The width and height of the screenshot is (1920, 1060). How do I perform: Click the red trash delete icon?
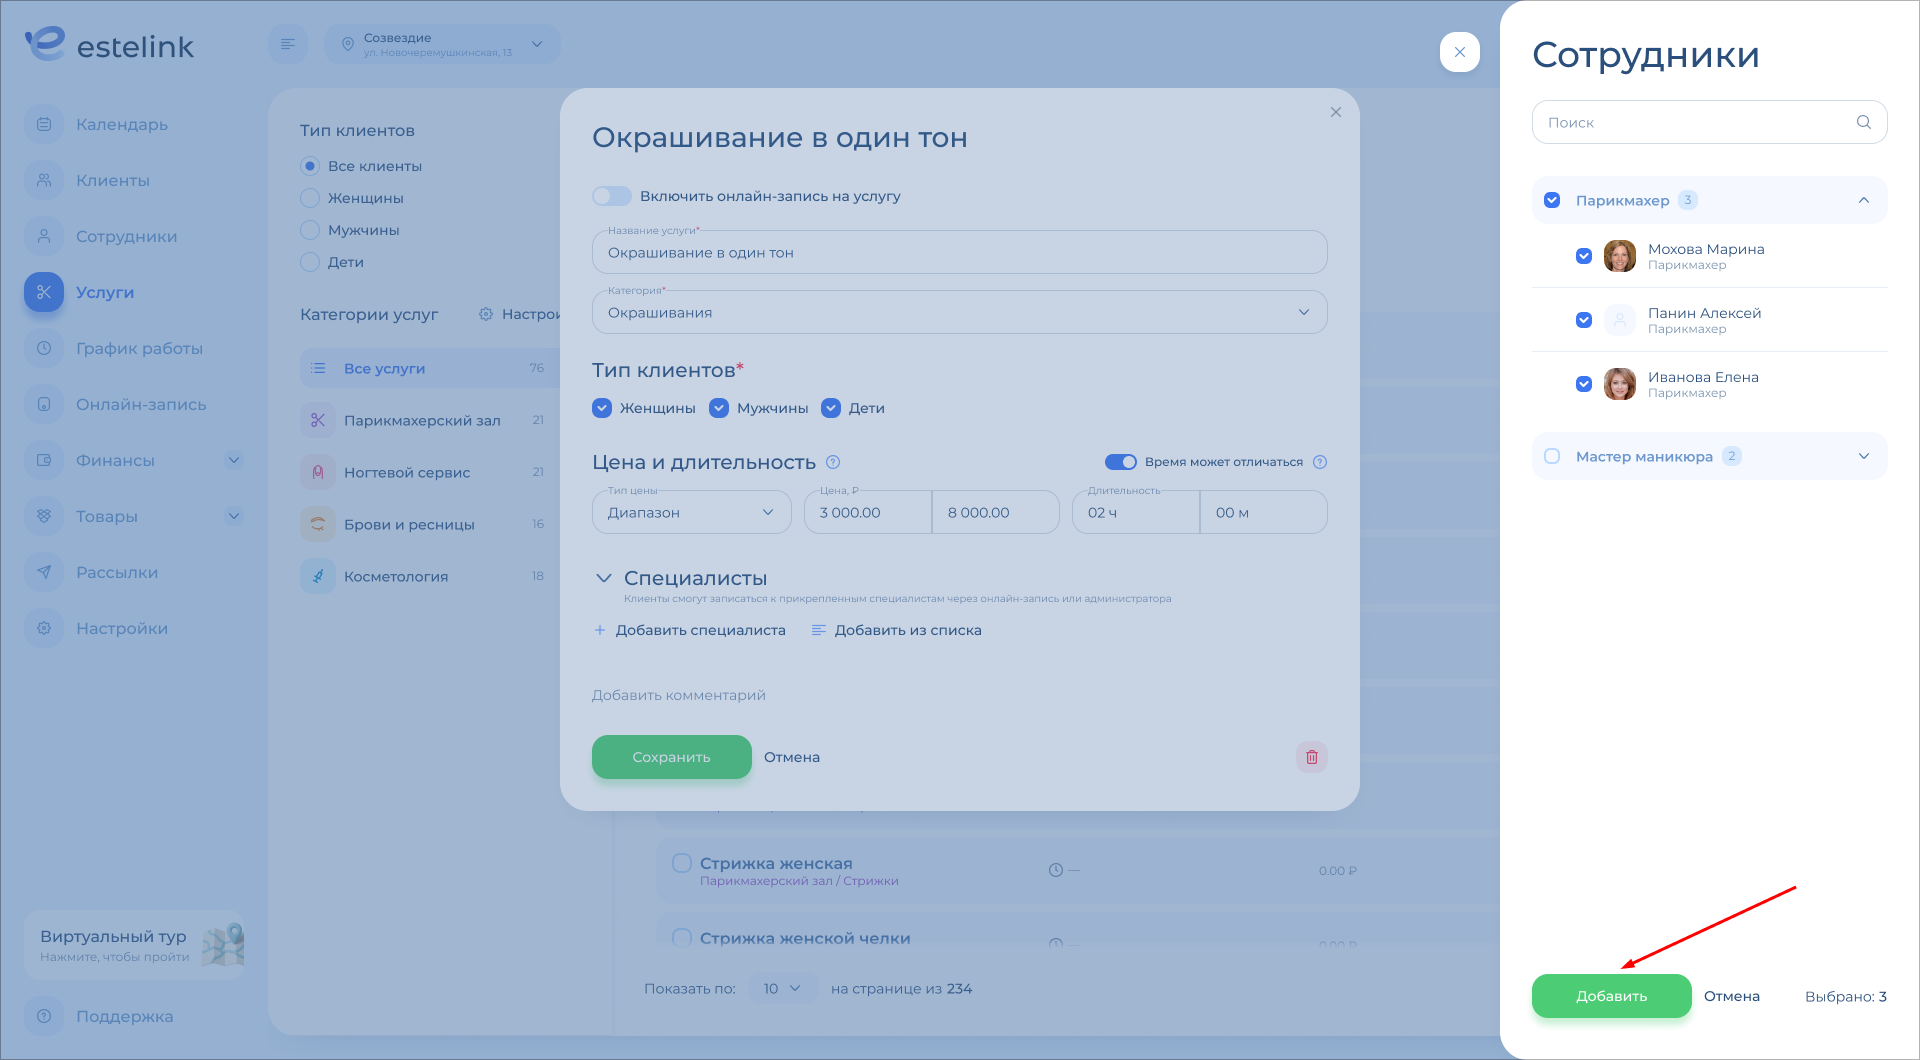point(1311,757)
